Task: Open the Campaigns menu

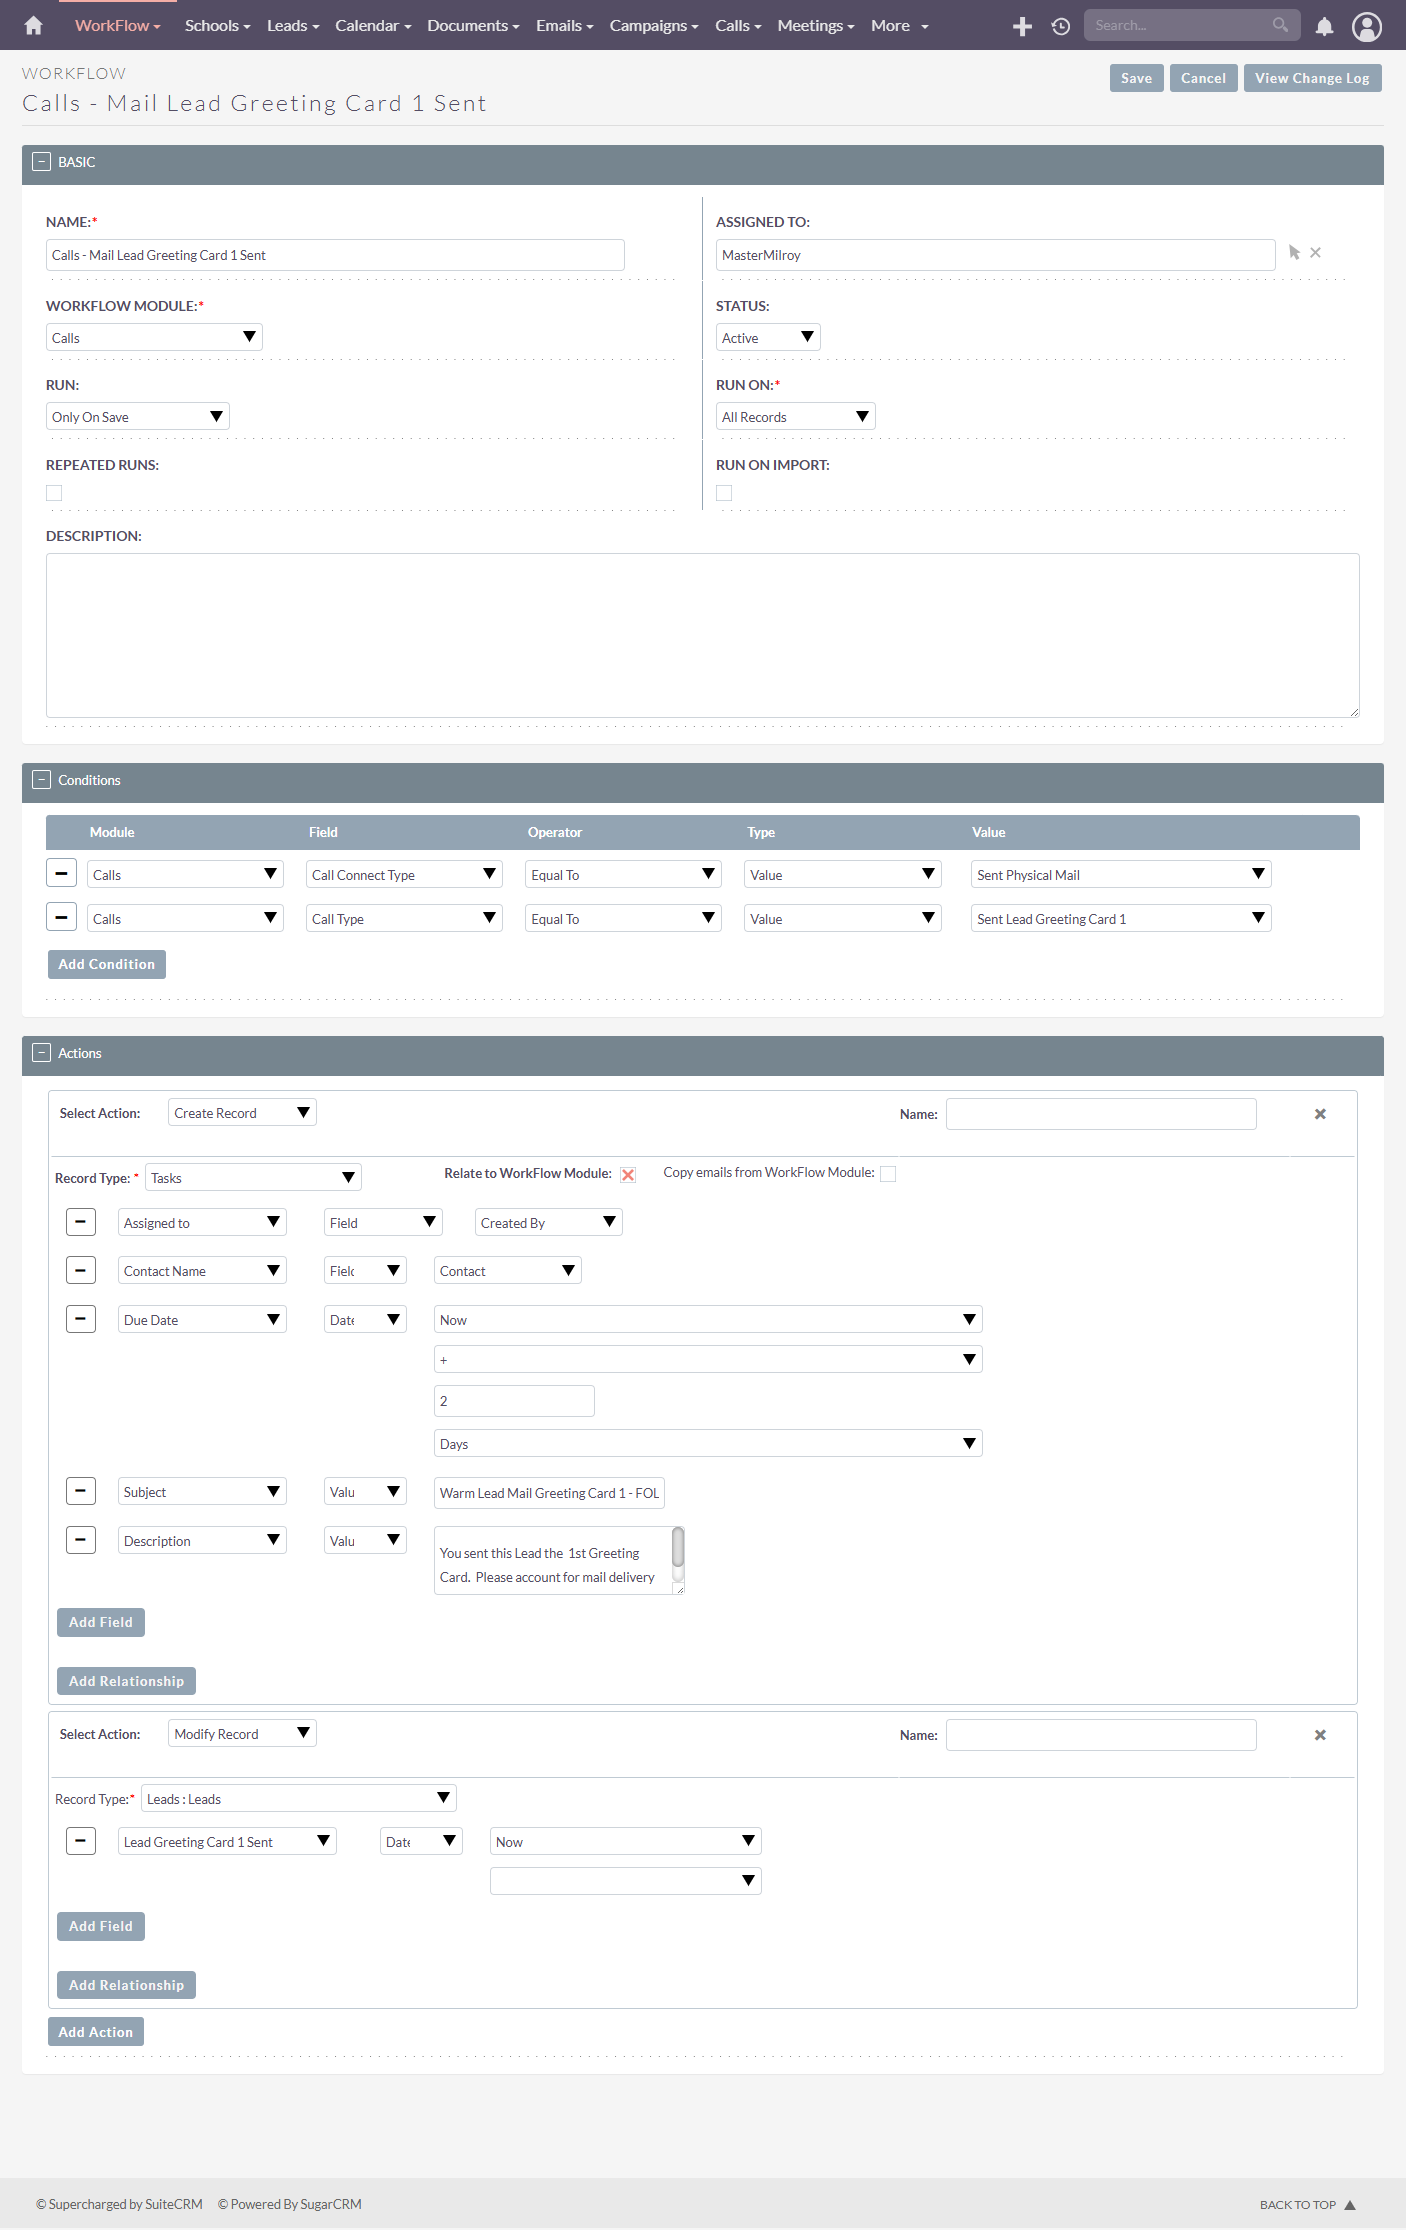Action: coord(654,25)
